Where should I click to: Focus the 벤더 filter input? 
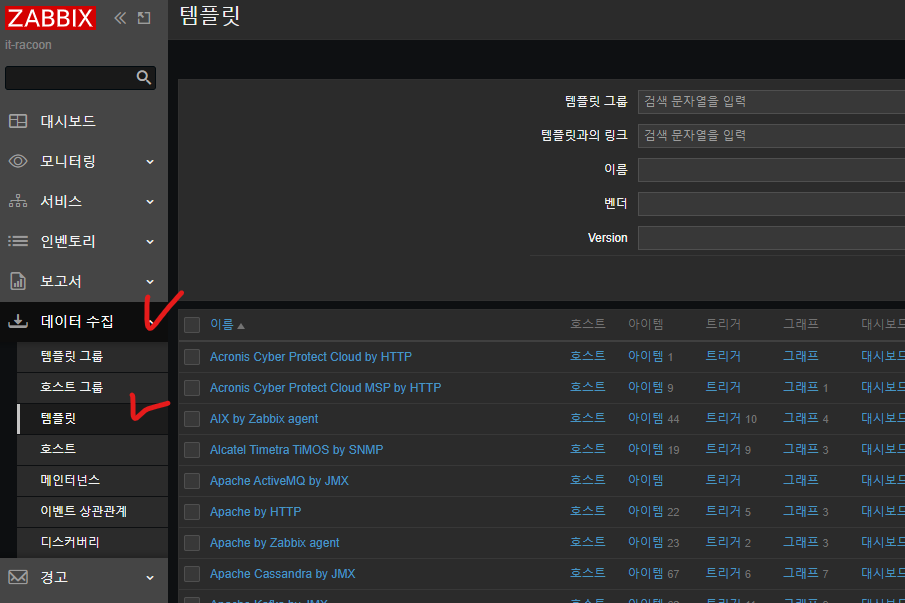771,204
